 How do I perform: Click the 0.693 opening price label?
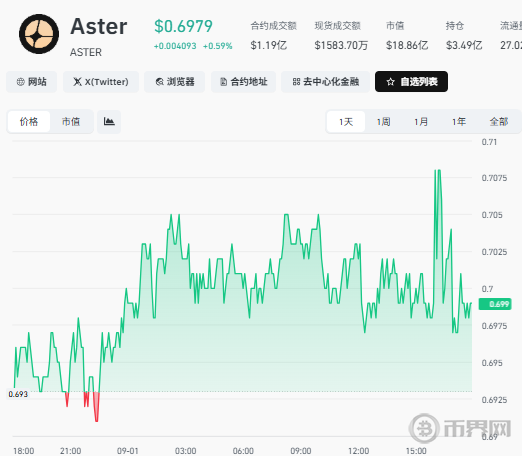18,394
